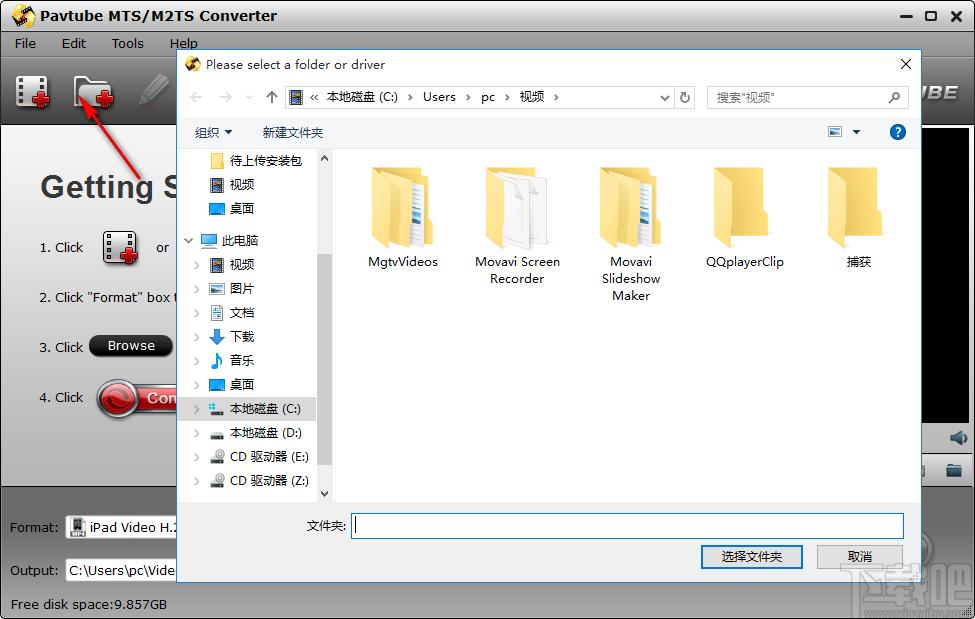Click the grayed pencil Edit toolbar icon
The width and height of the screenshot is (975, 619).
153,90
